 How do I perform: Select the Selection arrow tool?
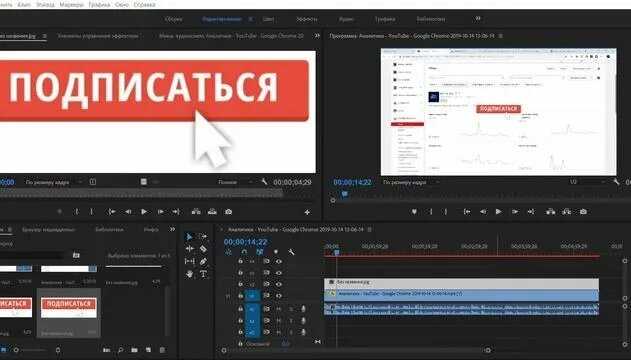189,237
